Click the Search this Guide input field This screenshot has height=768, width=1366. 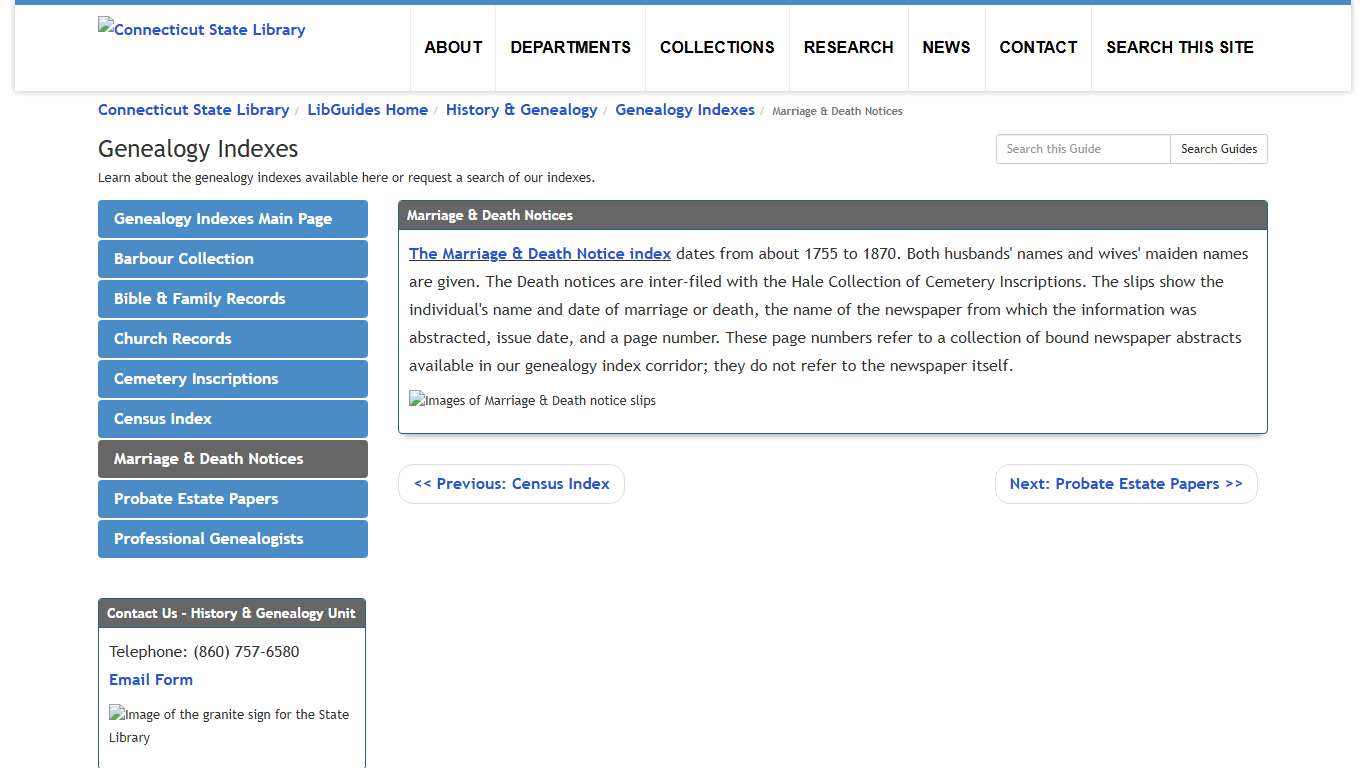coord(1082,148)
